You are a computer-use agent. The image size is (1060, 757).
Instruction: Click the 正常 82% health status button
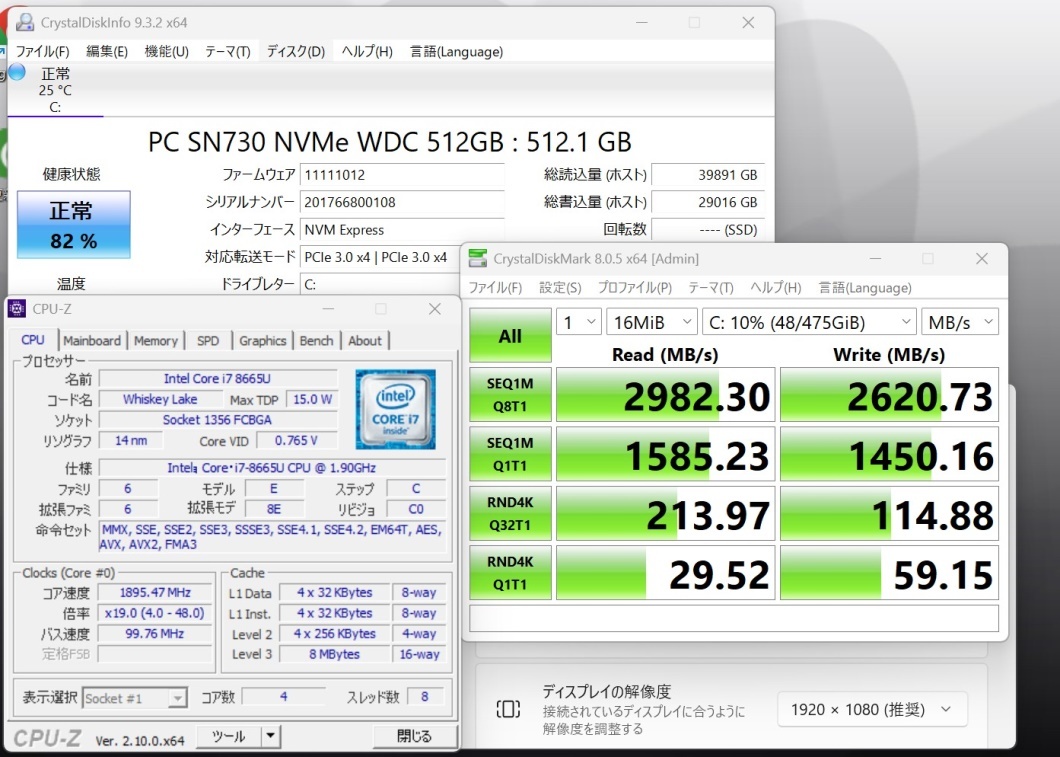pos(74,224)
